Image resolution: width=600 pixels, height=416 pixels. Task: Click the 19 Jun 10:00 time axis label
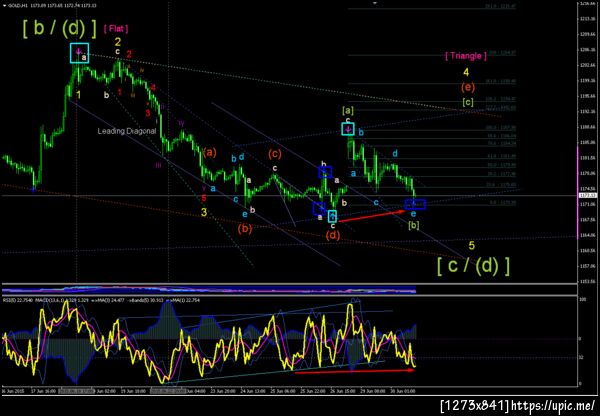132,392
